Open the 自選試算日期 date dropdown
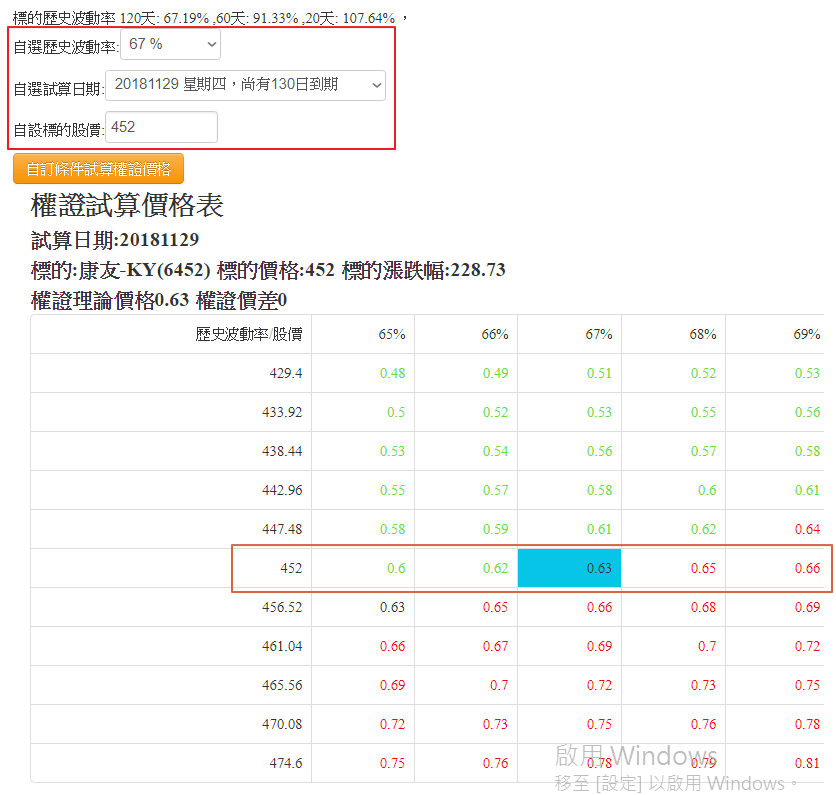This screenshot has height=795, width=836. [245, 85]
